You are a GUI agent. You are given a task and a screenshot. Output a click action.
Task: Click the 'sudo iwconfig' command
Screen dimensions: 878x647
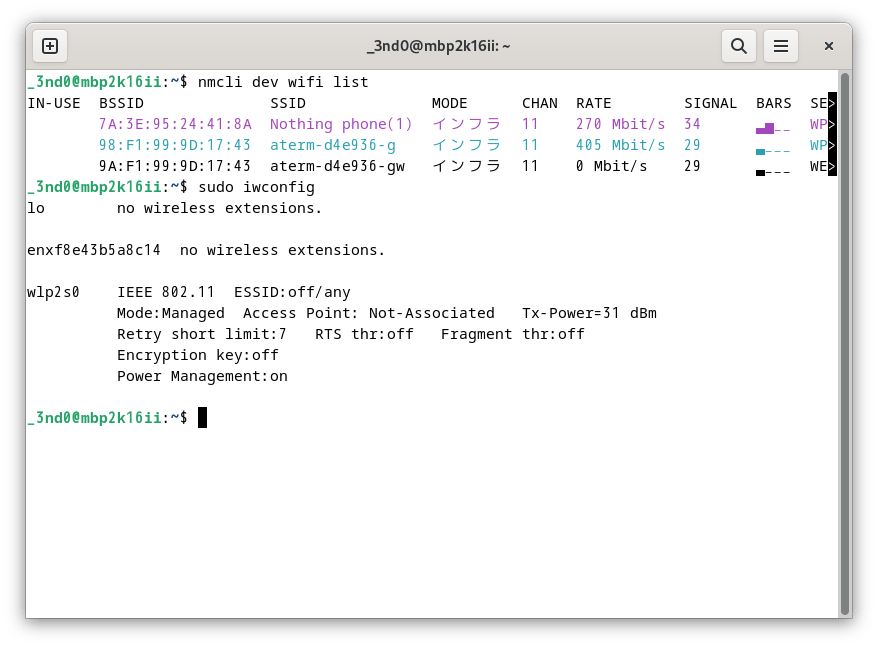tap(256, 187)
